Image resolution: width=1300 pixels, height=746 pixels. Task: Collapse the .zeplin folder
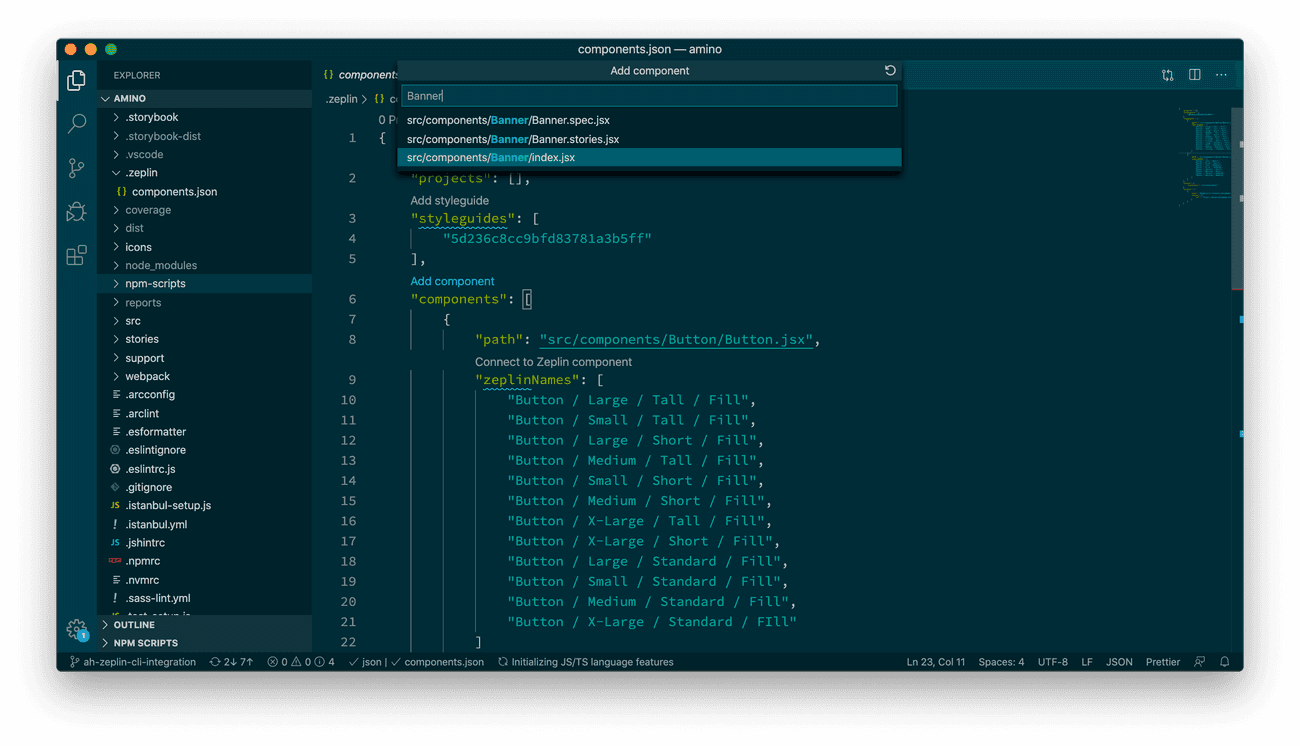[x=141, y=173]
